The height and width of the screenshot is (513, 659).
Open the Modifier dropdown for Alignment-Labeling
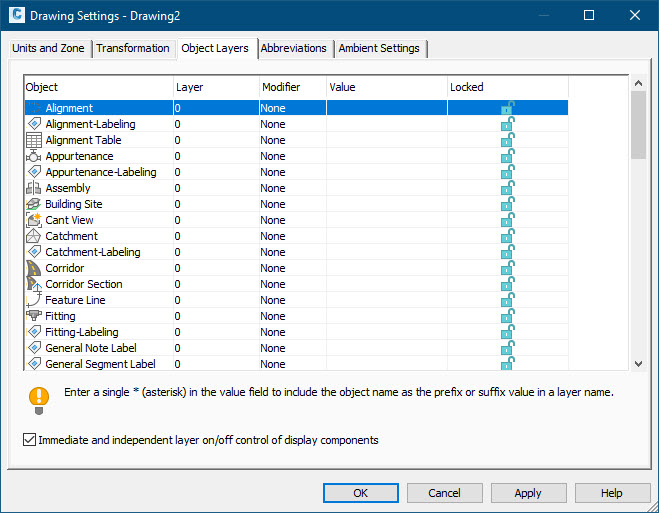point(293,124)
